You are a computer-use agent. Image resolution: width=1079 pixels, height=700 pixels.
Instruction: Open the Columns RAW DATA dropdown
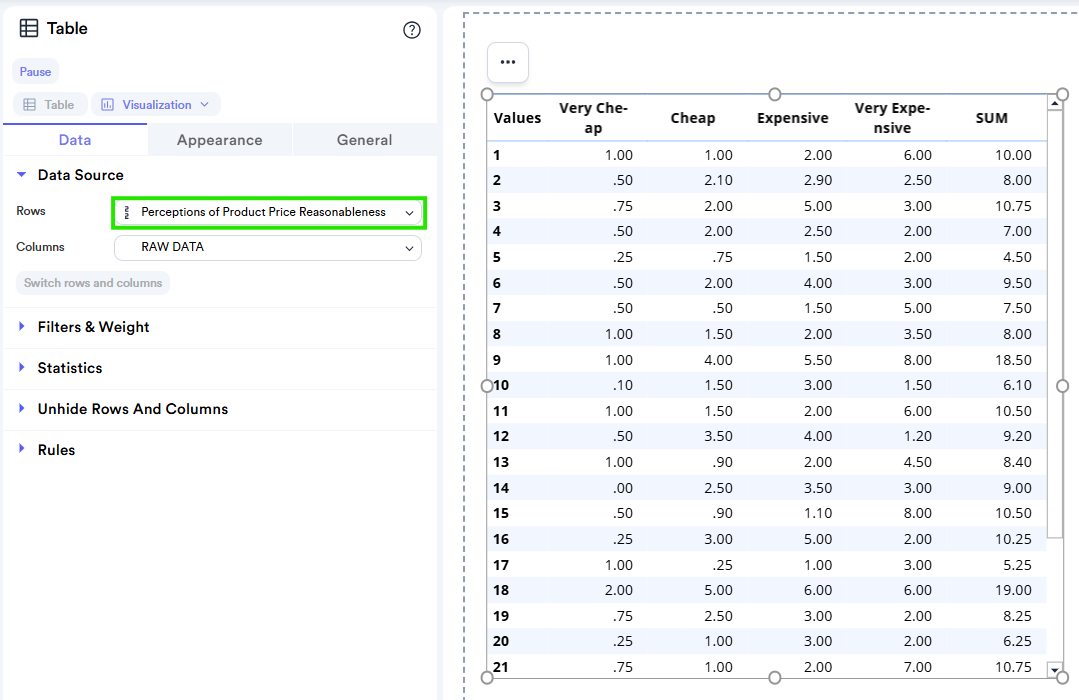(x=268, y=247)
